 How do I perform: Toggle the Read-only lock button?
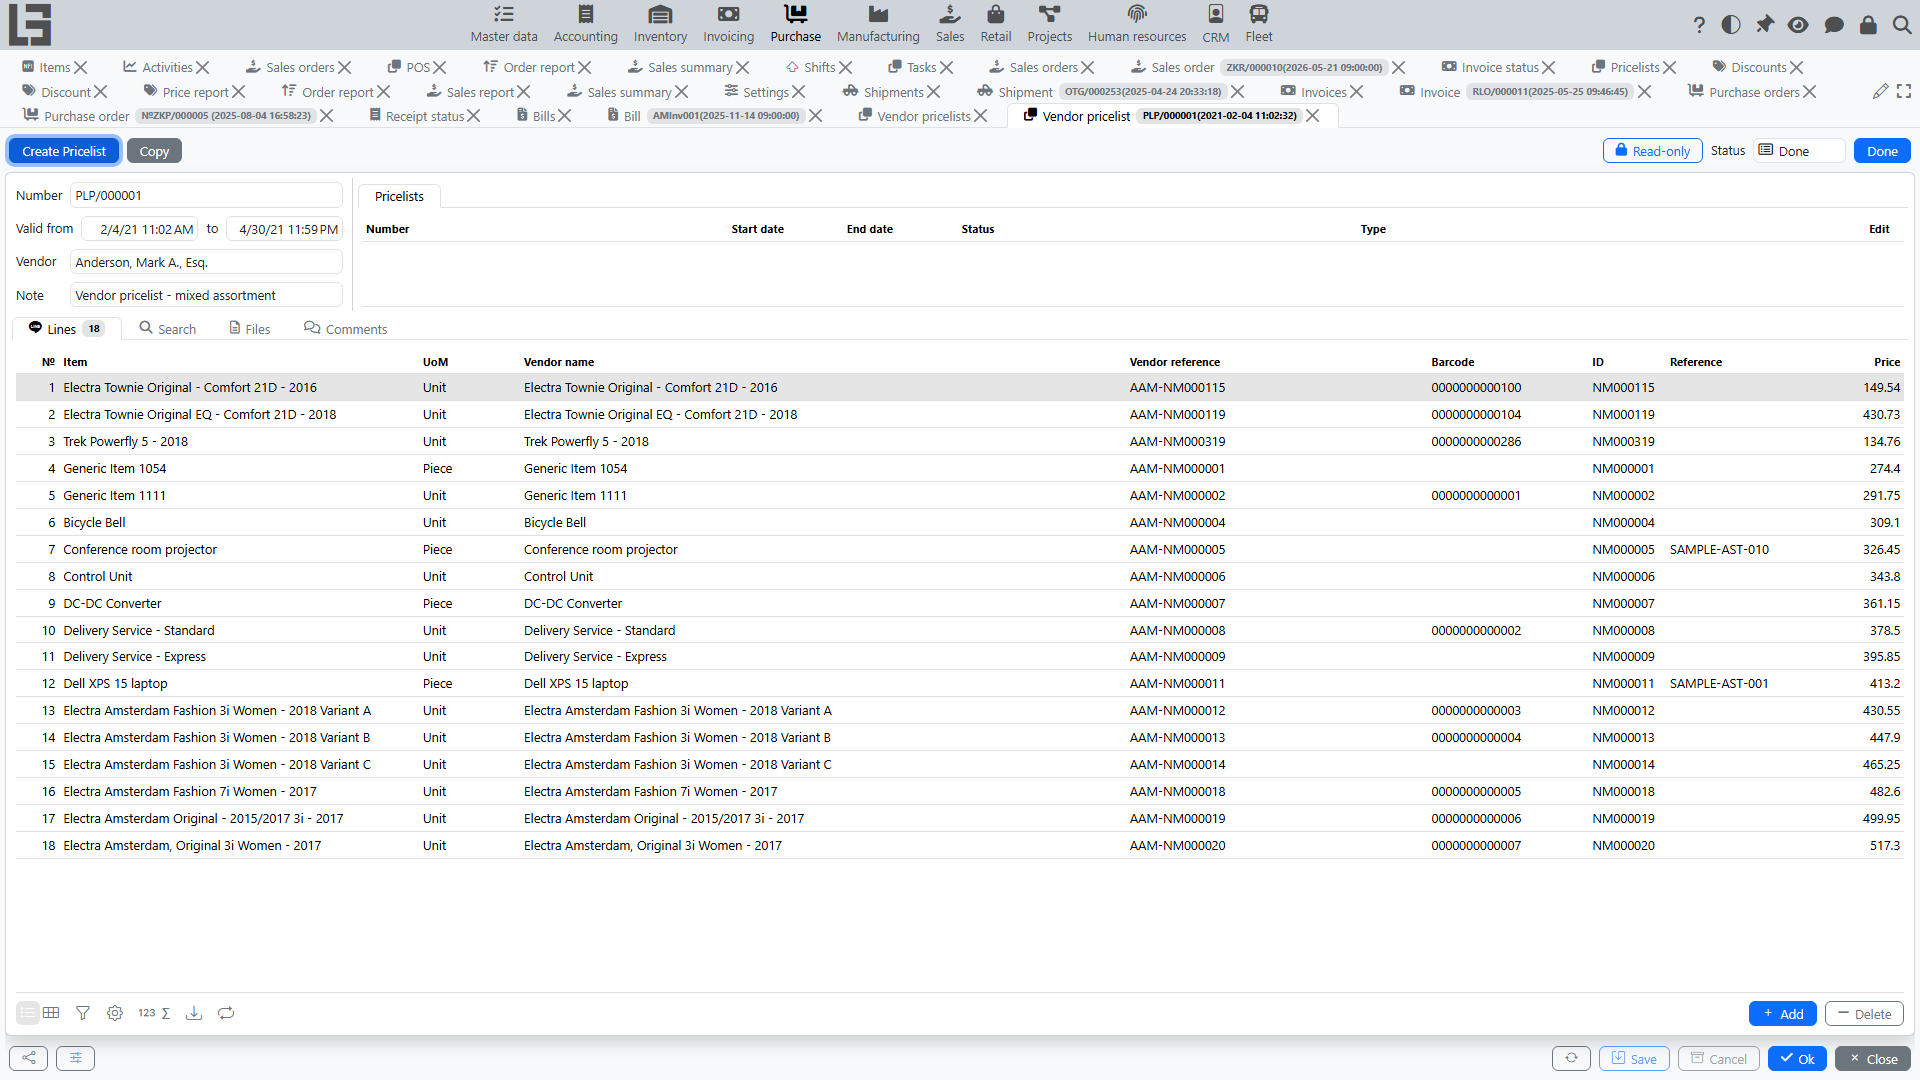click(1652, 151)
